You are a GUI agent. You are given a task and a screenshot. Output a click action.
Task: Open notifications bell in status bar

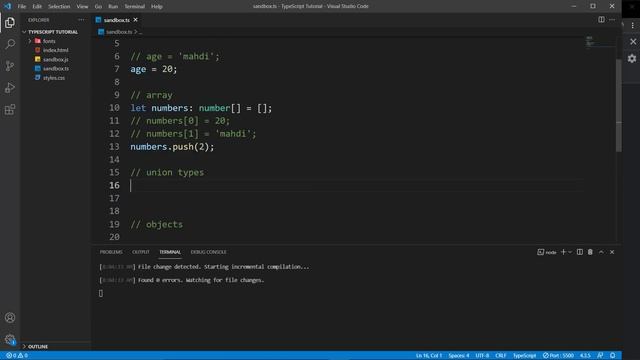click(612, 356)
